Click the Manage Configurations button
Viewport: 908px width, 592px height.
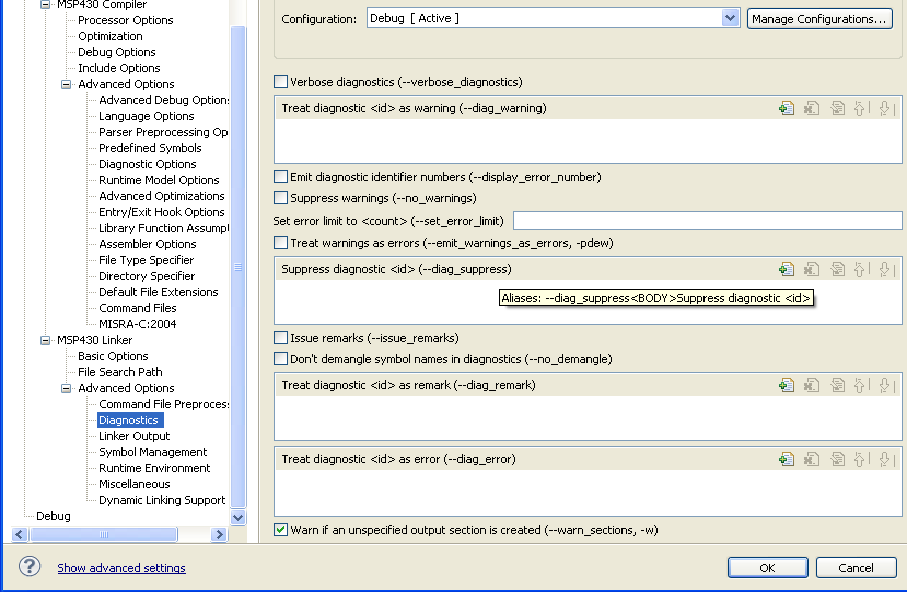pos(819,18)
